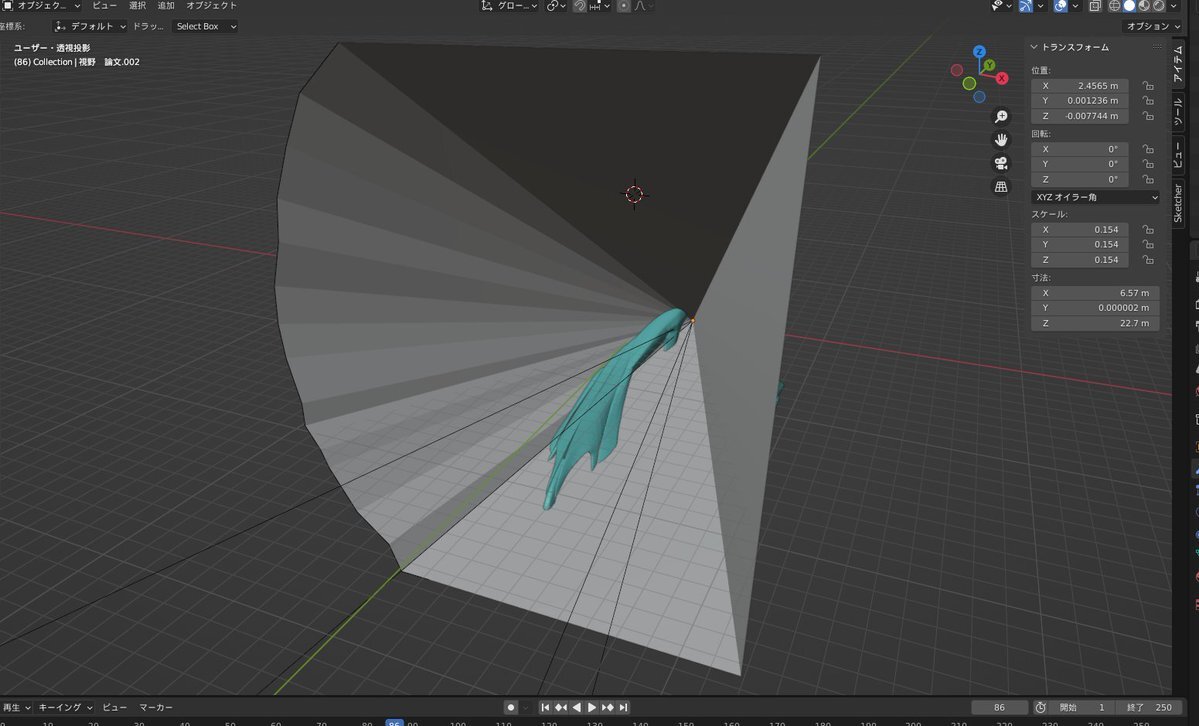Click position X value 2.4565 m

click(1080, 86)
